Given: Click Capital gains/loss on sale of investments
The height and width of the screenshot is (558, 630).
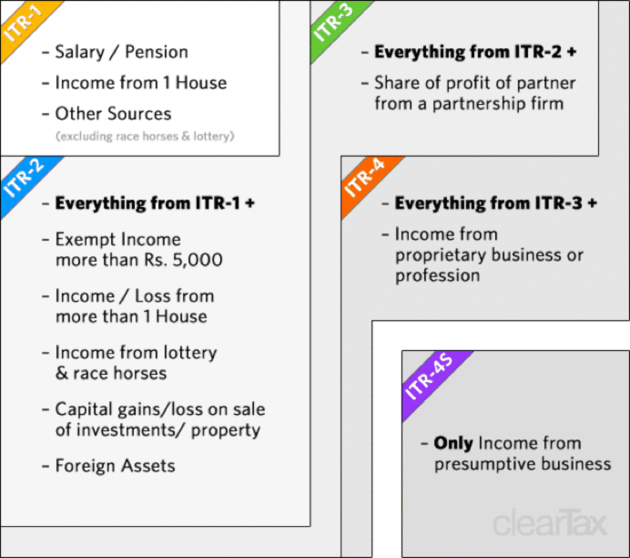Looking at the screenshot, I should (x=160, y=419).
